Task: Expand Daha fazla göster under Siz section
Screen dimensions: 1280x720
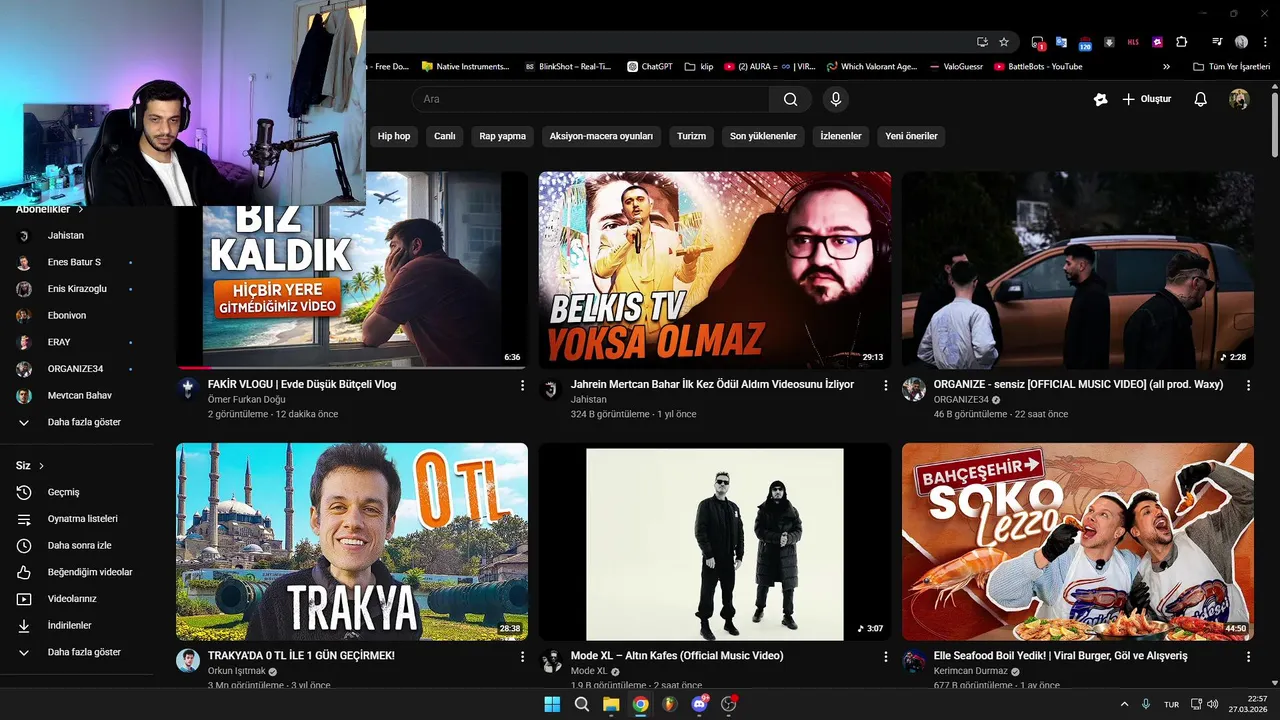Action: [77, 652]
